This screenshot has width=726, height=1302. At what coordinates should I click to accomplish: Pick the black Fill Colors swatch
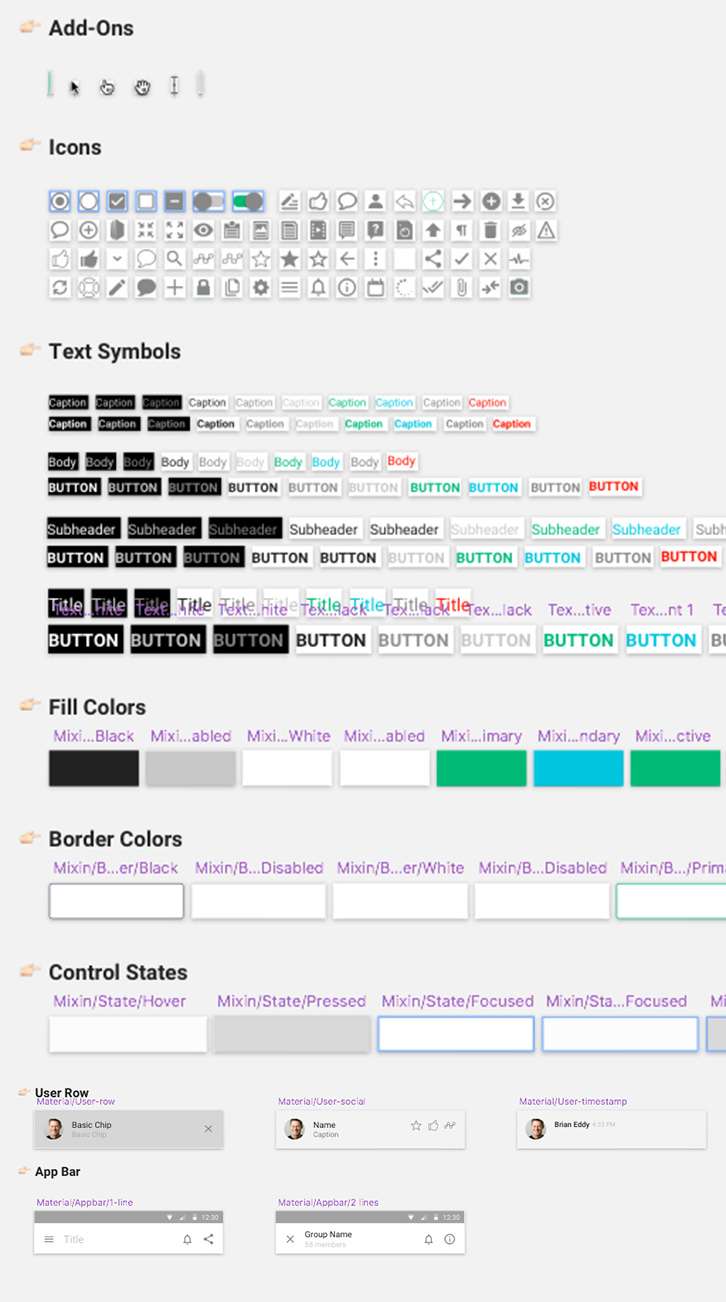[94, 768]
